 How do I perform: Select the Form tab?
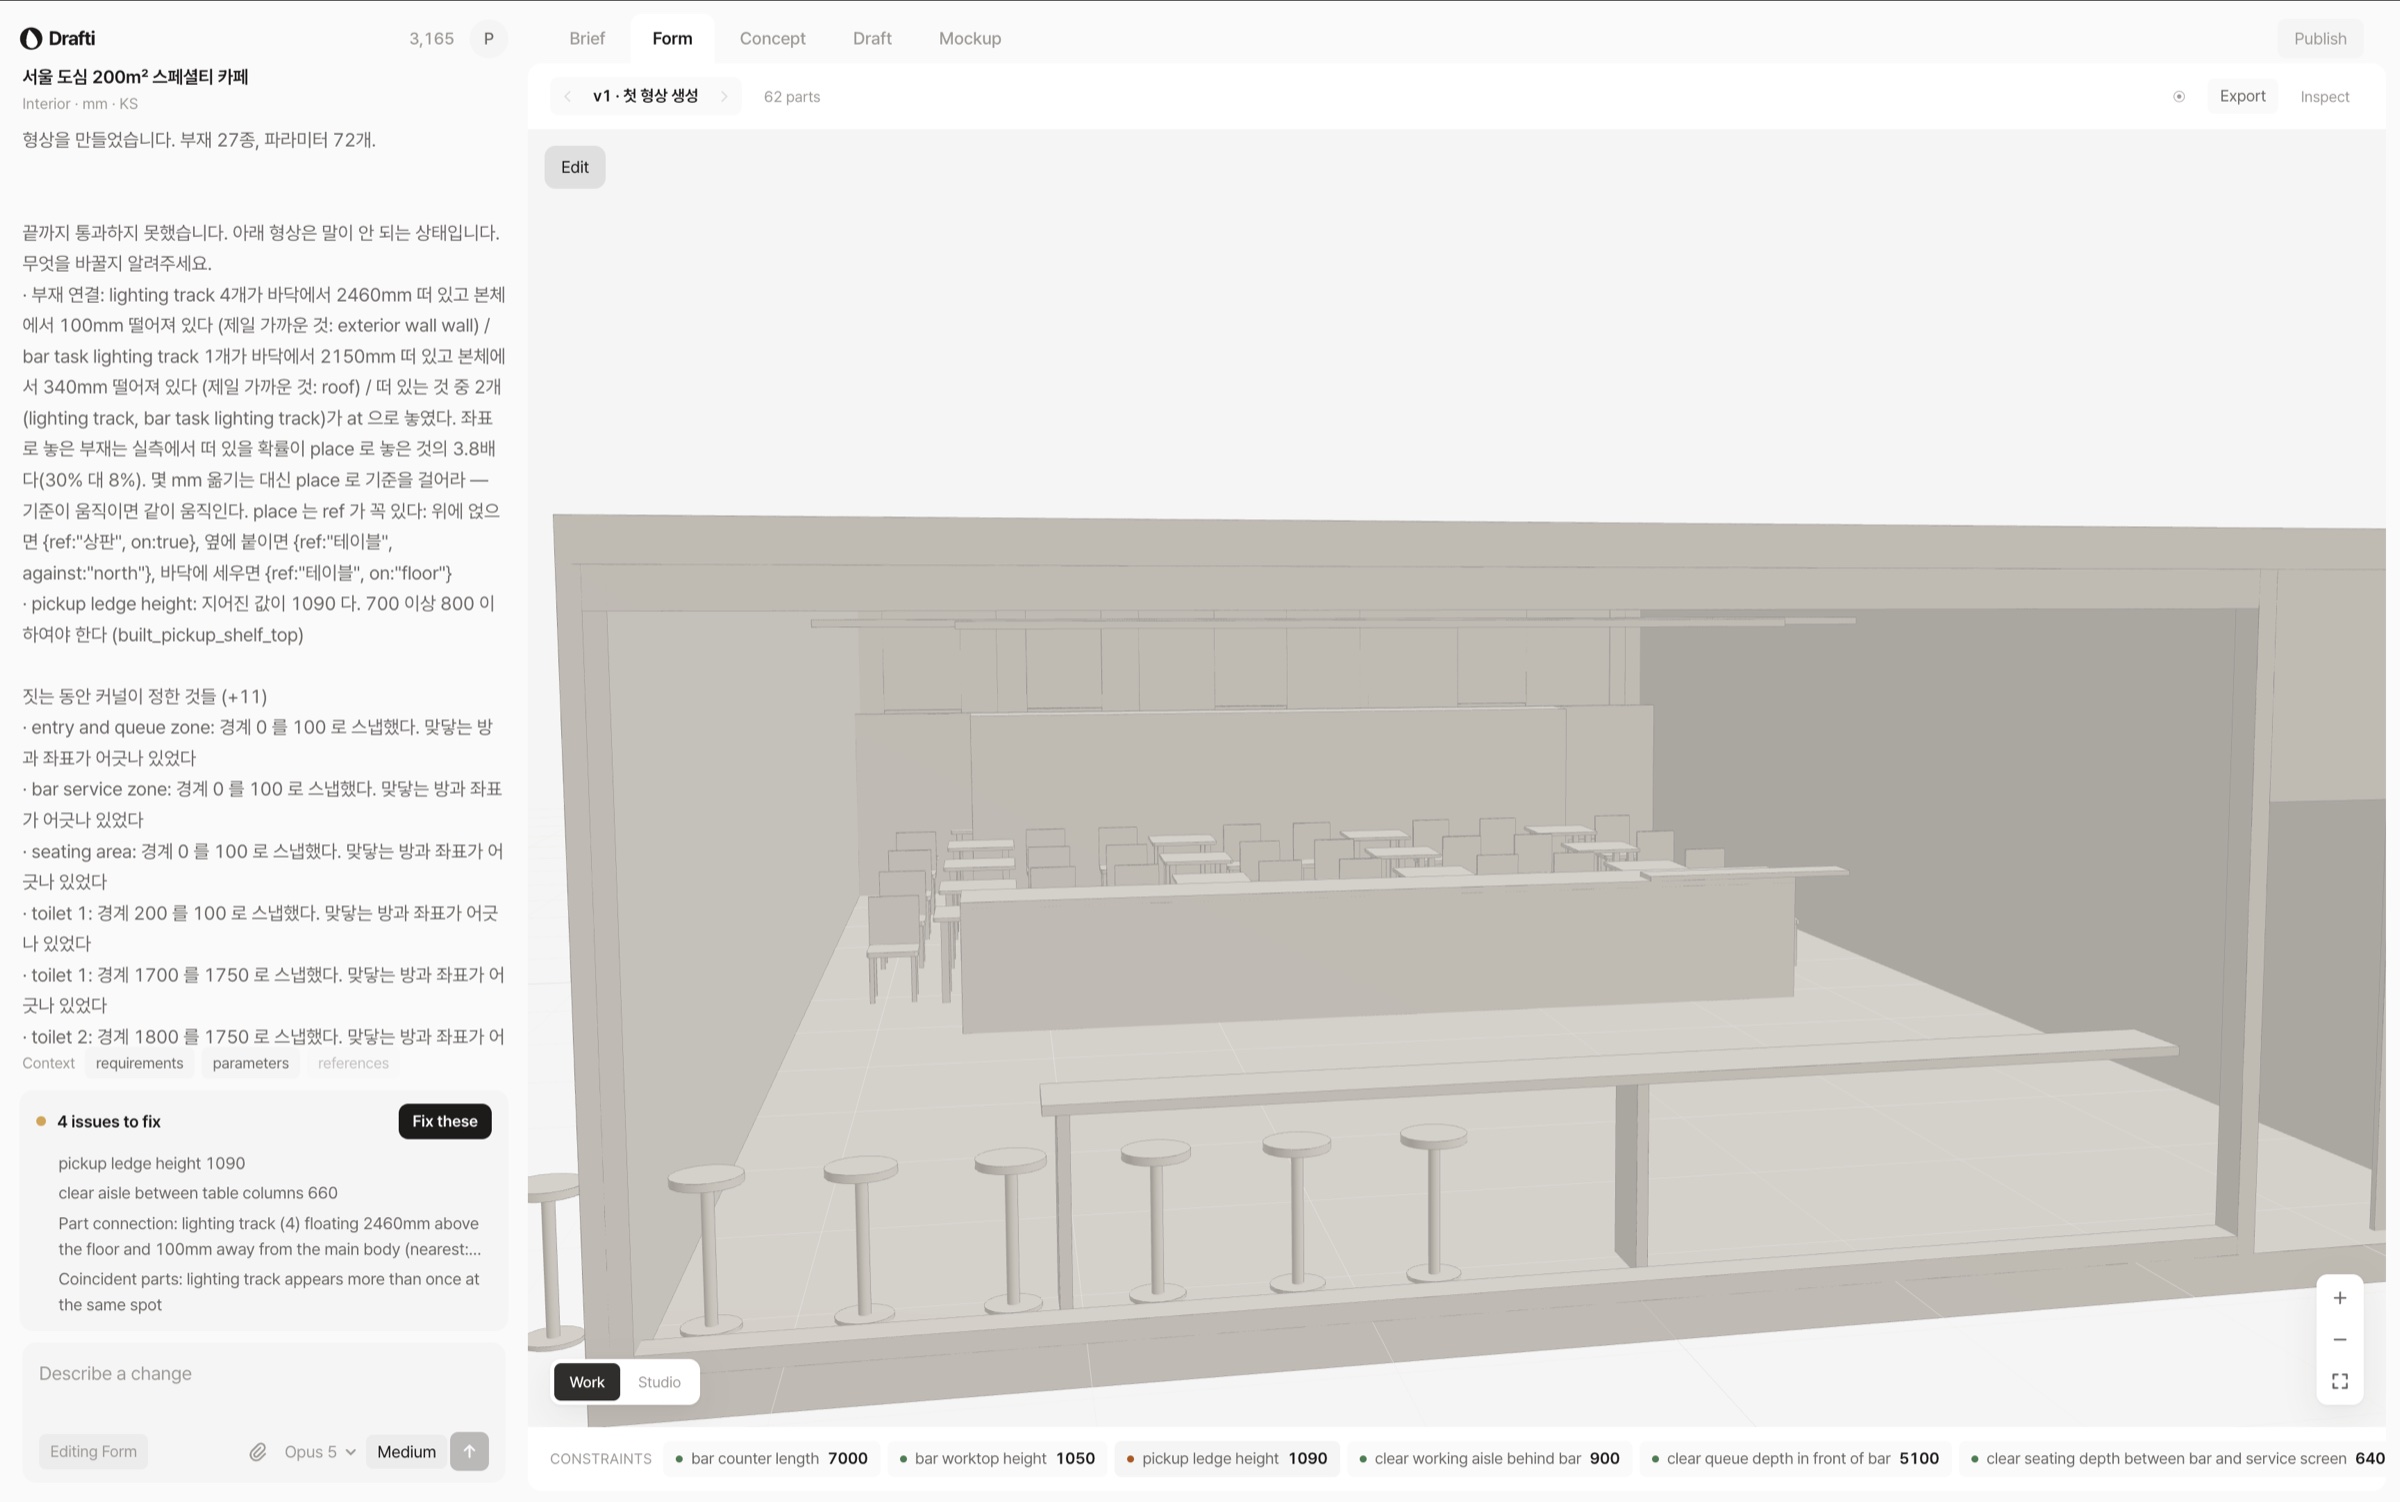[672, 38]
